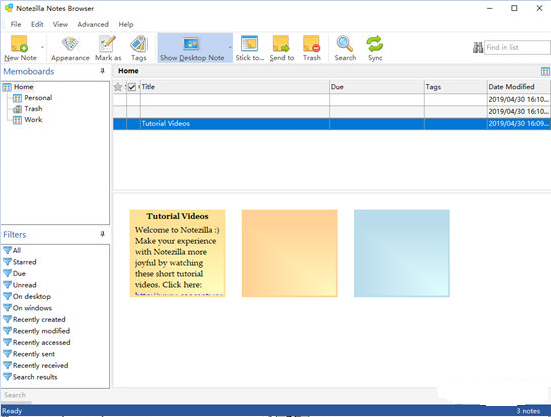Click the Send to tool
The width and height of the screenshot is (551, 417).
click(281, 48)
